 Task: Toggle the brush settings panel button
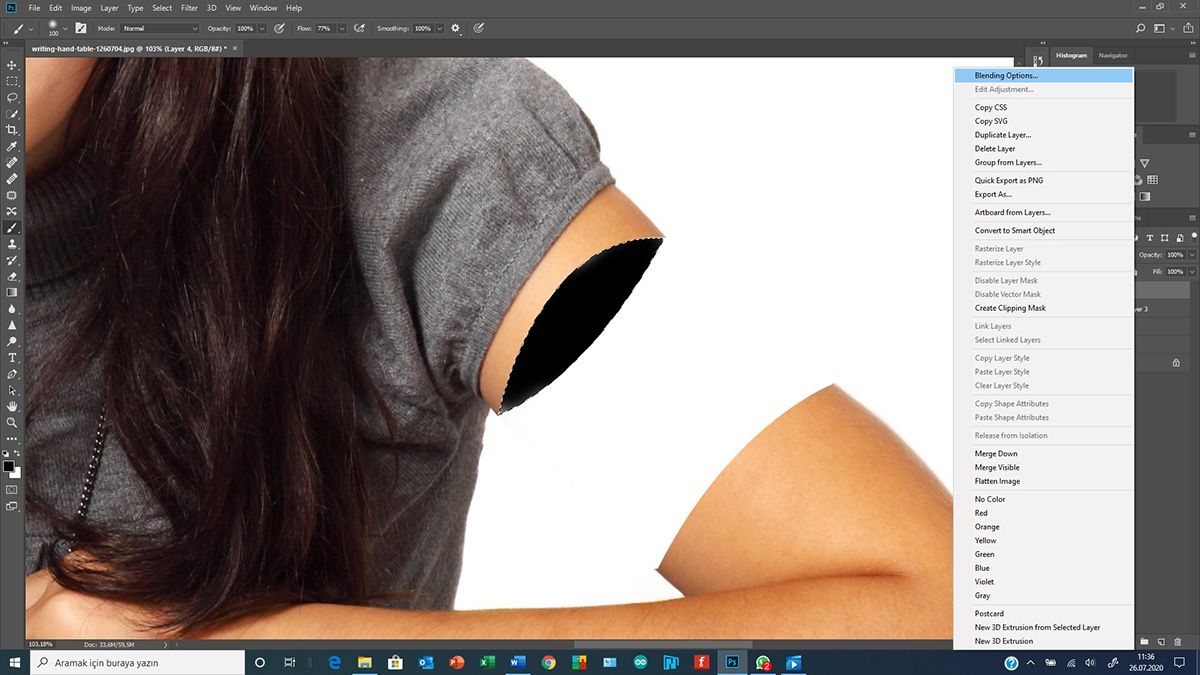(80, 28)
